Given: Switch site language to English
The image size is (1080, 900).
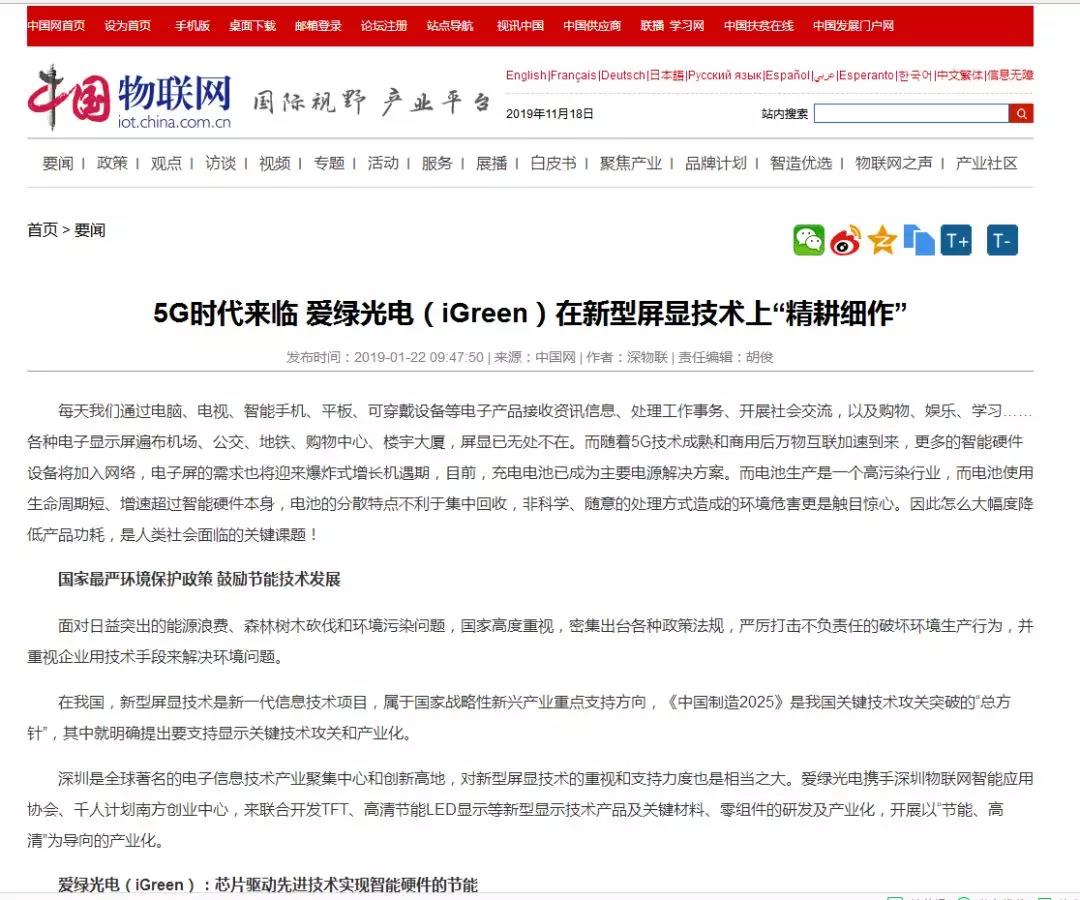Looking at the screenshot, I should pyautogui.click(x=526, y=75).
